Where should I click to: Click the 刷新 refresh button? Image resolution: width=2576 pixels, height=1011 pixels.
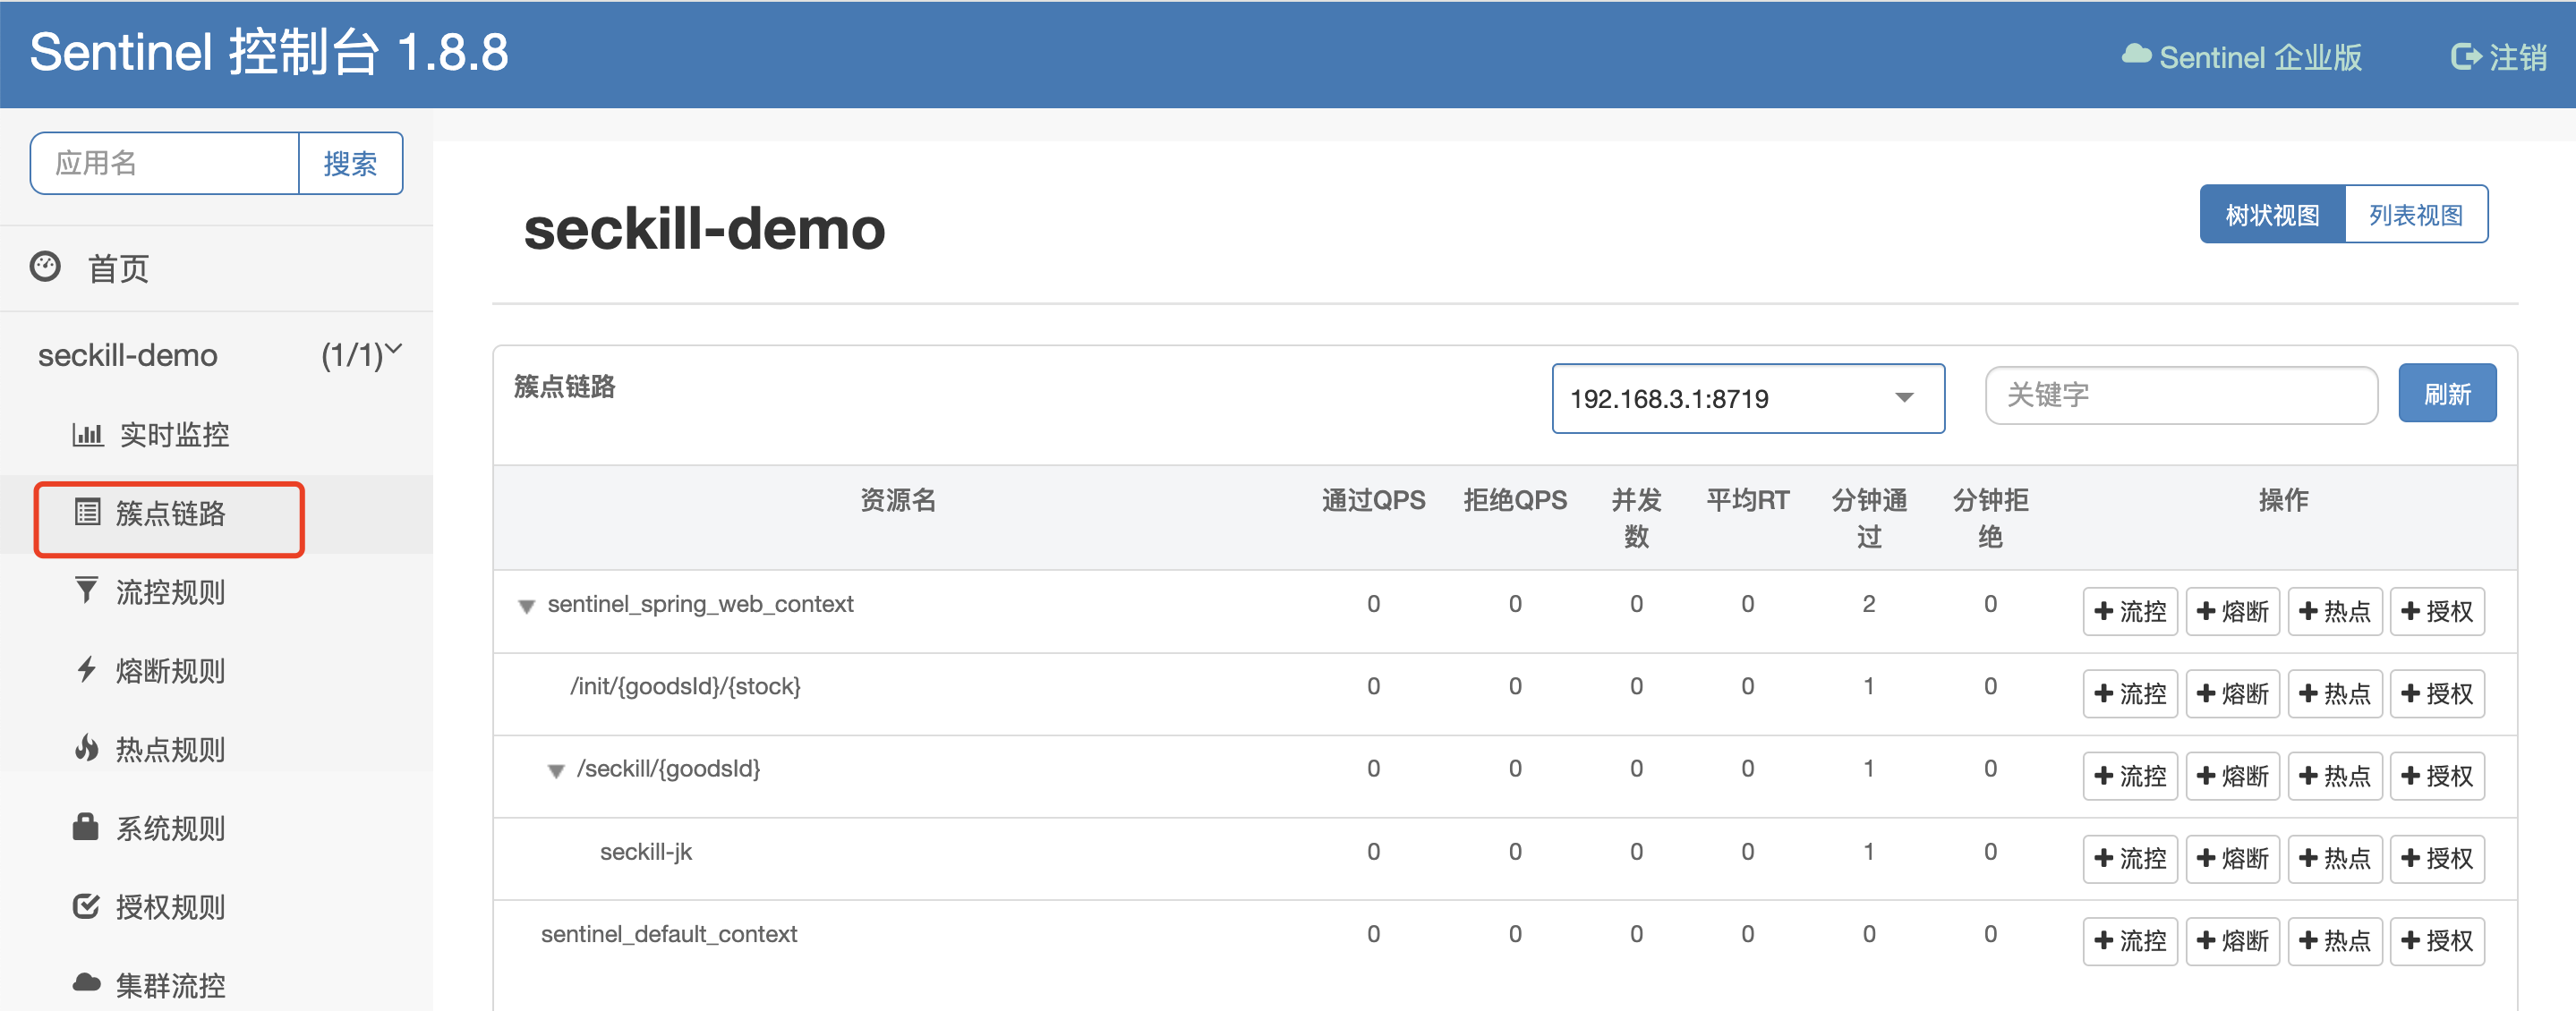click(2446, 394)
